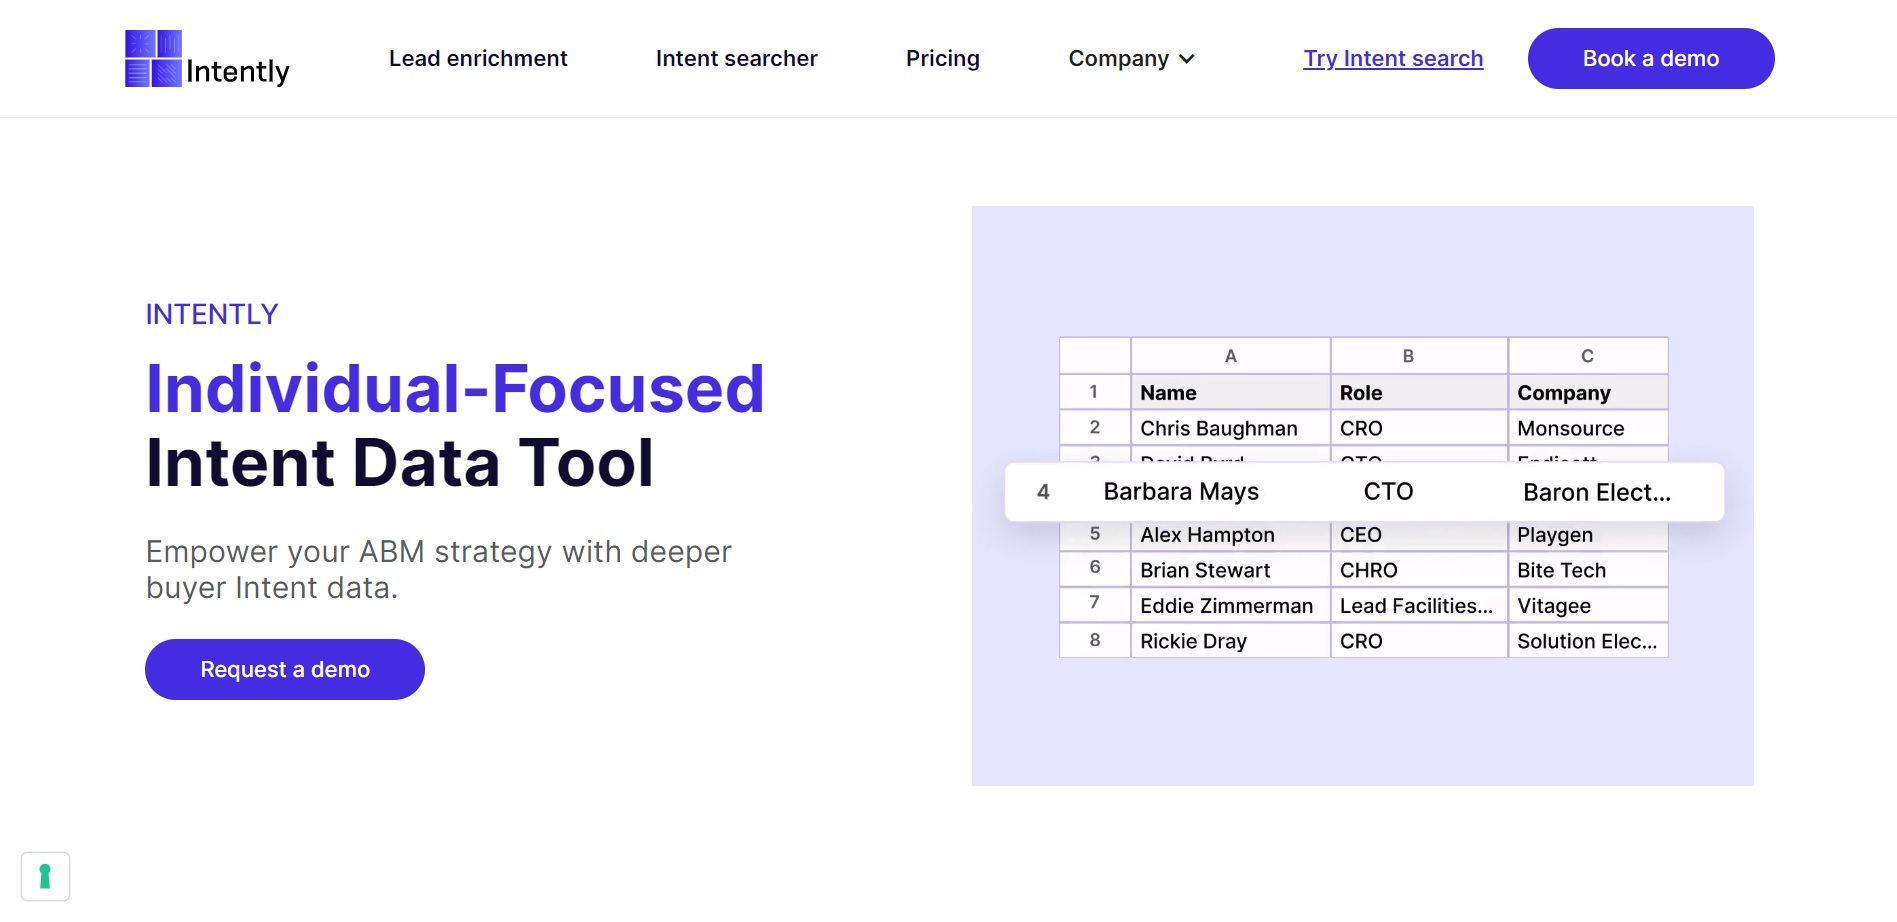The height and width of the screenshot is (922, 1897).
Task: Click row number 6 in the spreadsheet
Action: 1095,570
